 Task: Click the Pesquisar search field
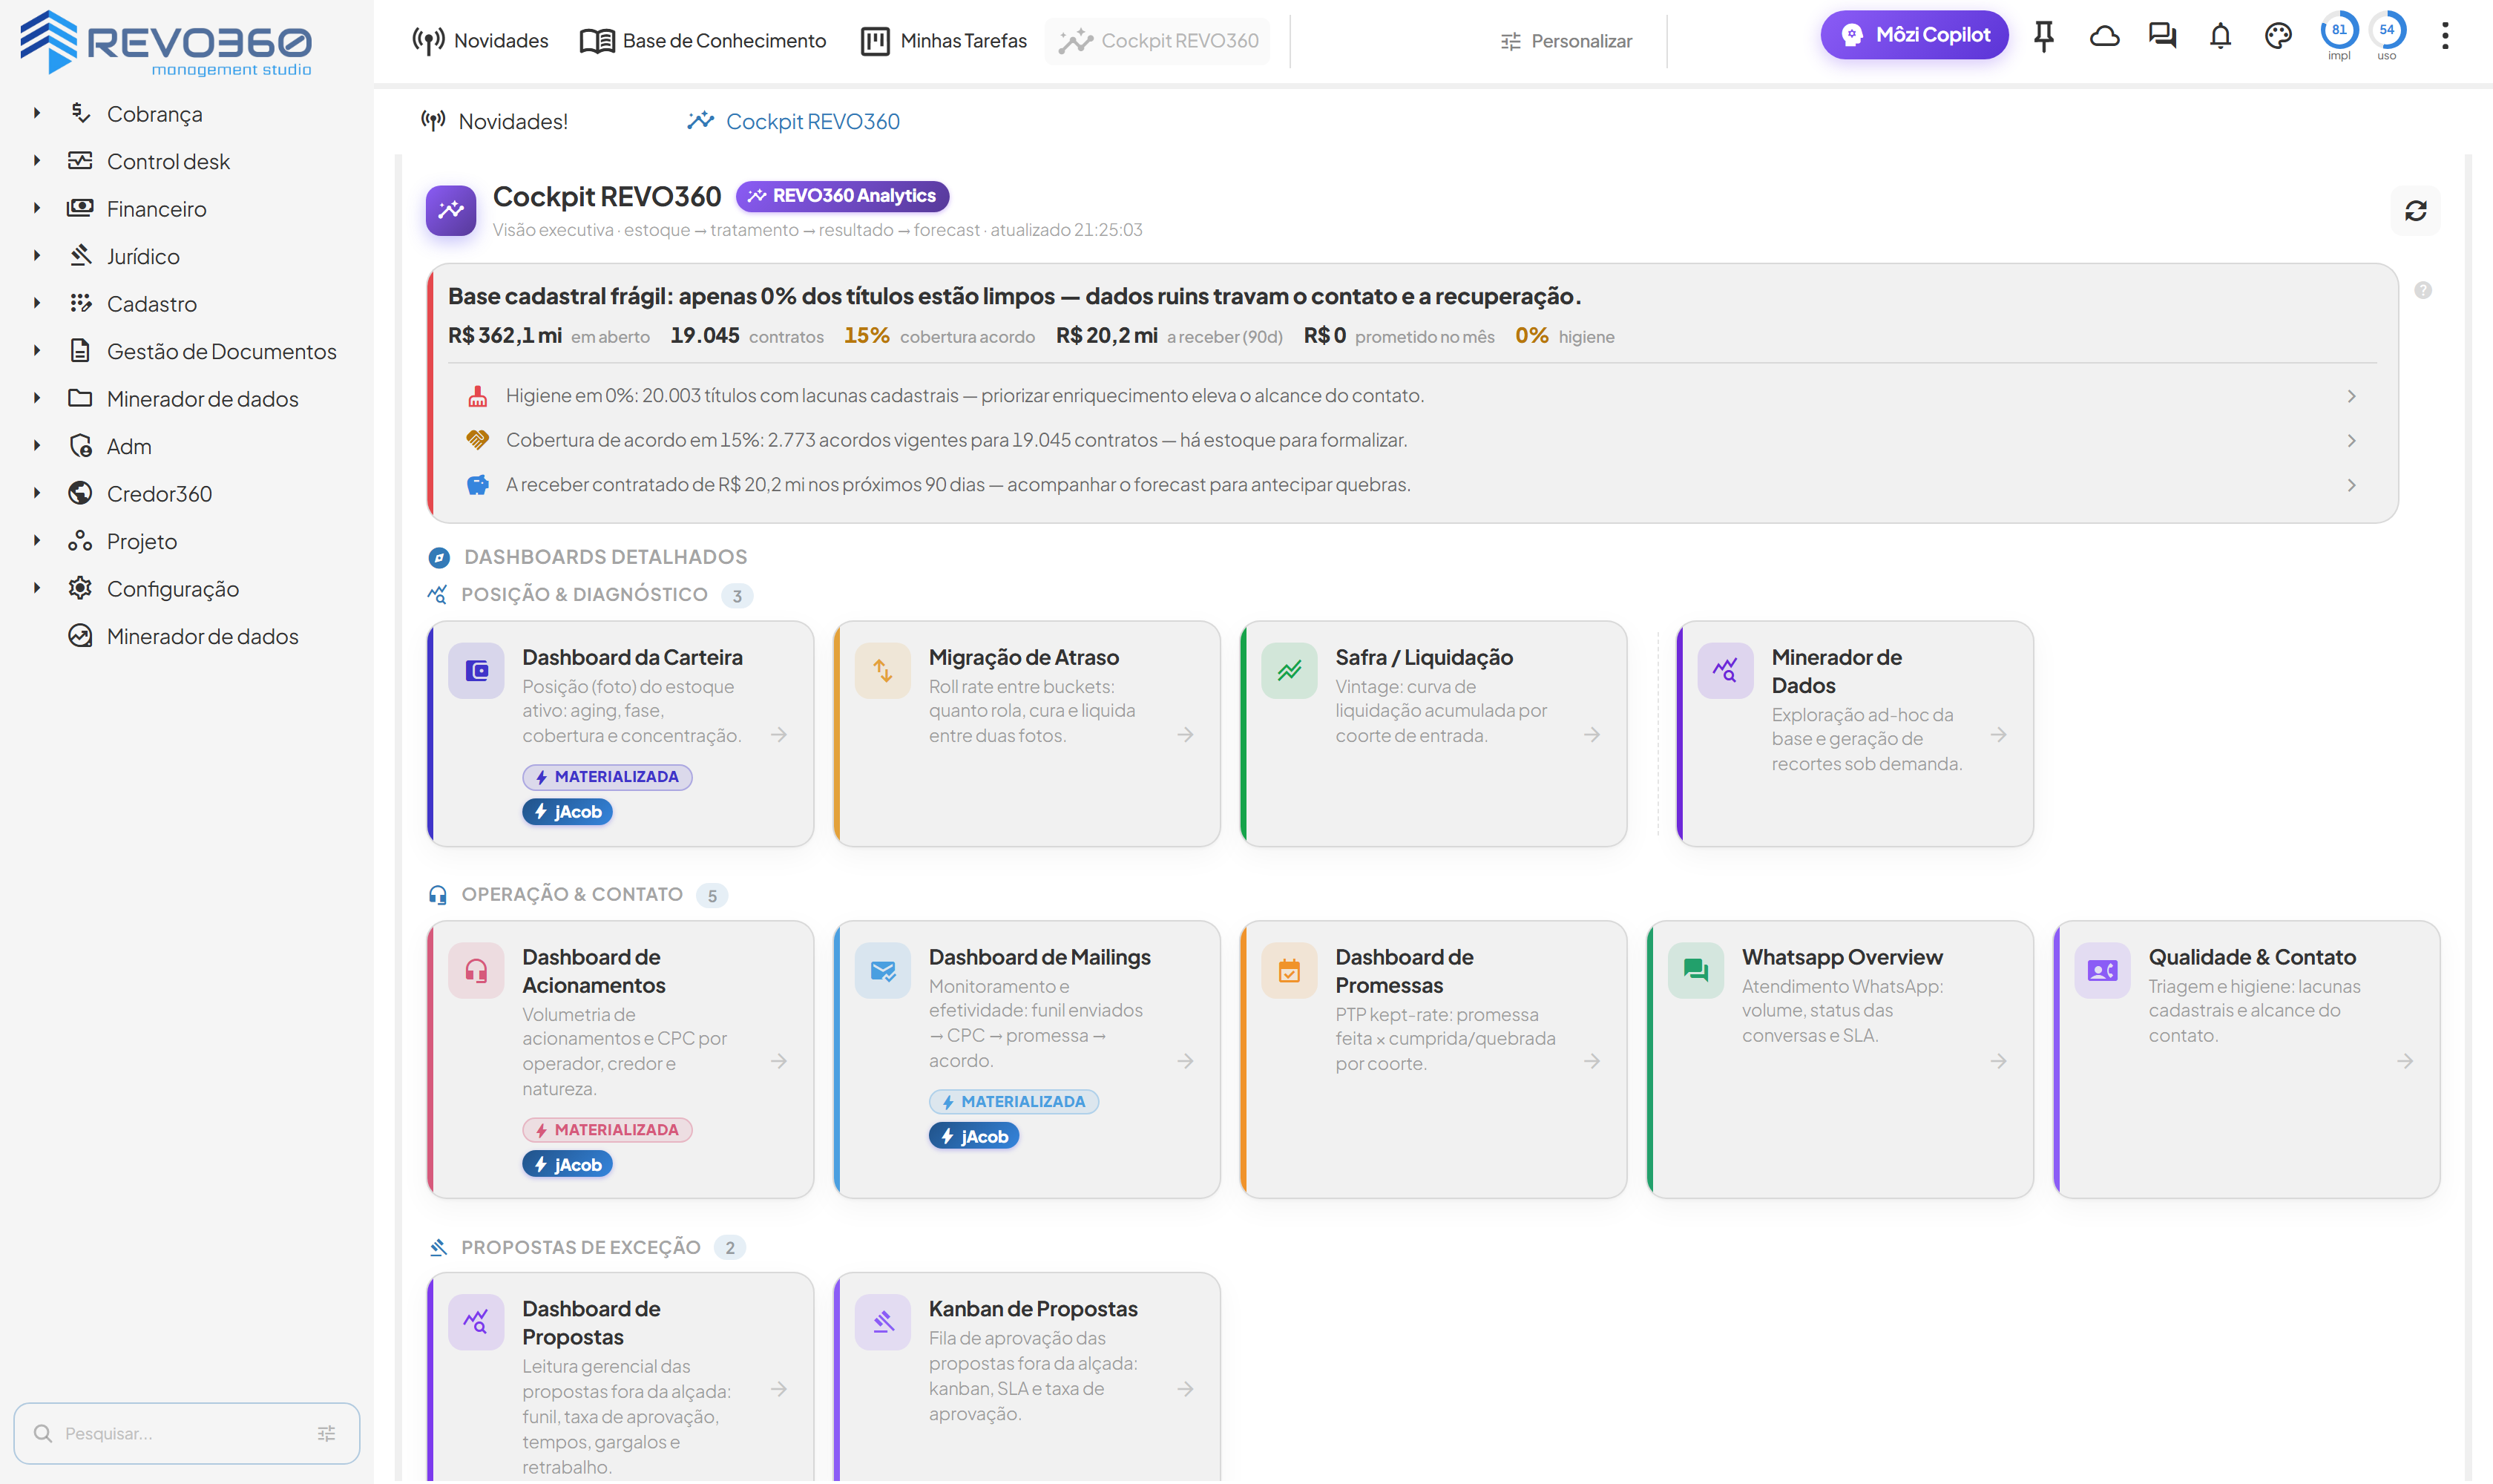click(187, 1433)
